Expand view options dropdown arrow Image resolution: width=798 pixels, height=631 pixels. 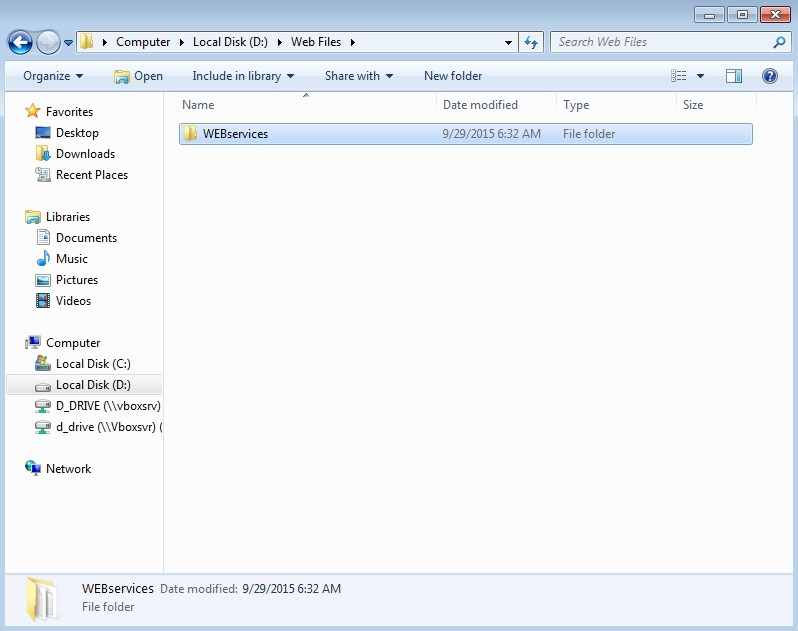point(700,76)
